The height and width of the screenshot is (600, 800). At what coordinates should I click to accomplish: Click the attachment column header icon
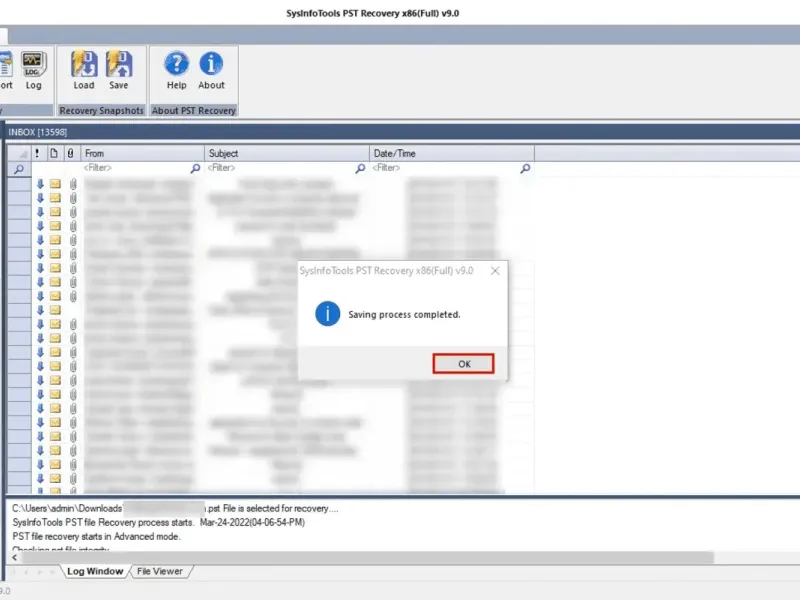pos(71,153)
